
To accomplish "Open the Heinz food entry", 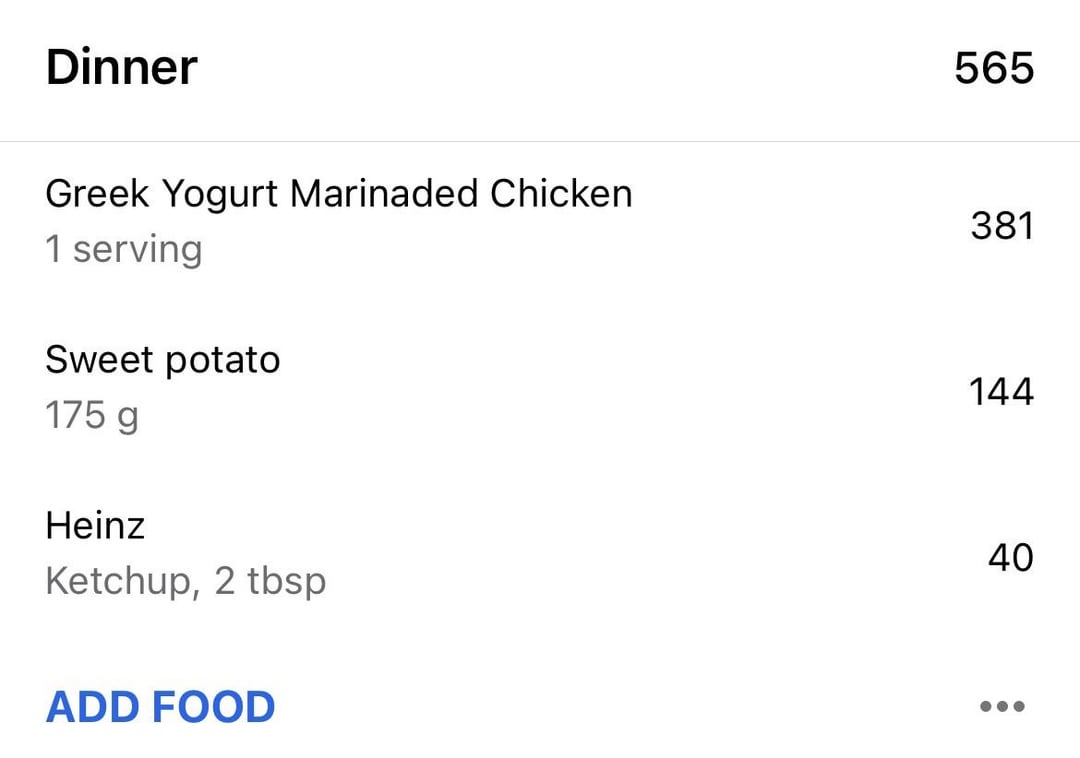I will tap(95, 526).
